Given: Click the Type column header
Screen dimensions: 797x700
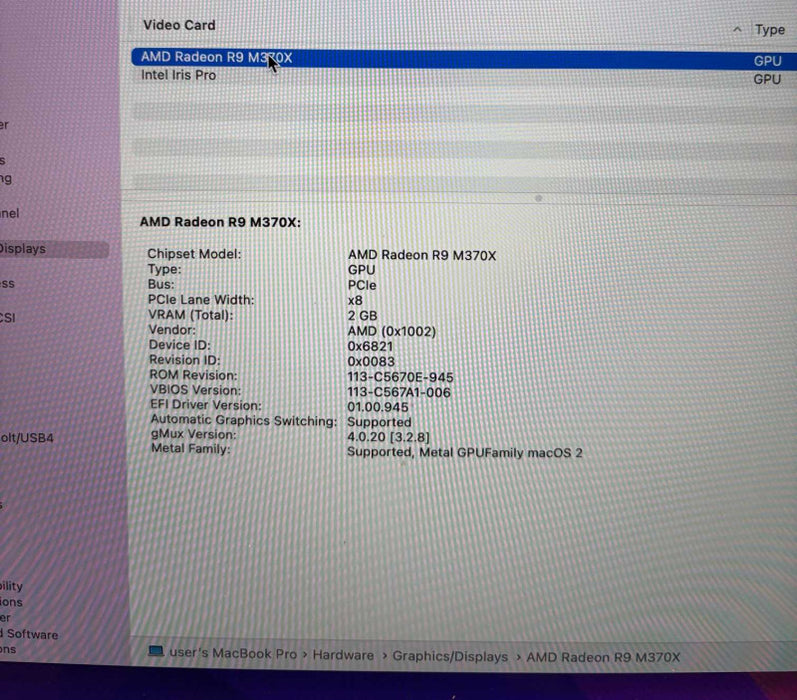Looking at the screenshot, I should (770, 30).
